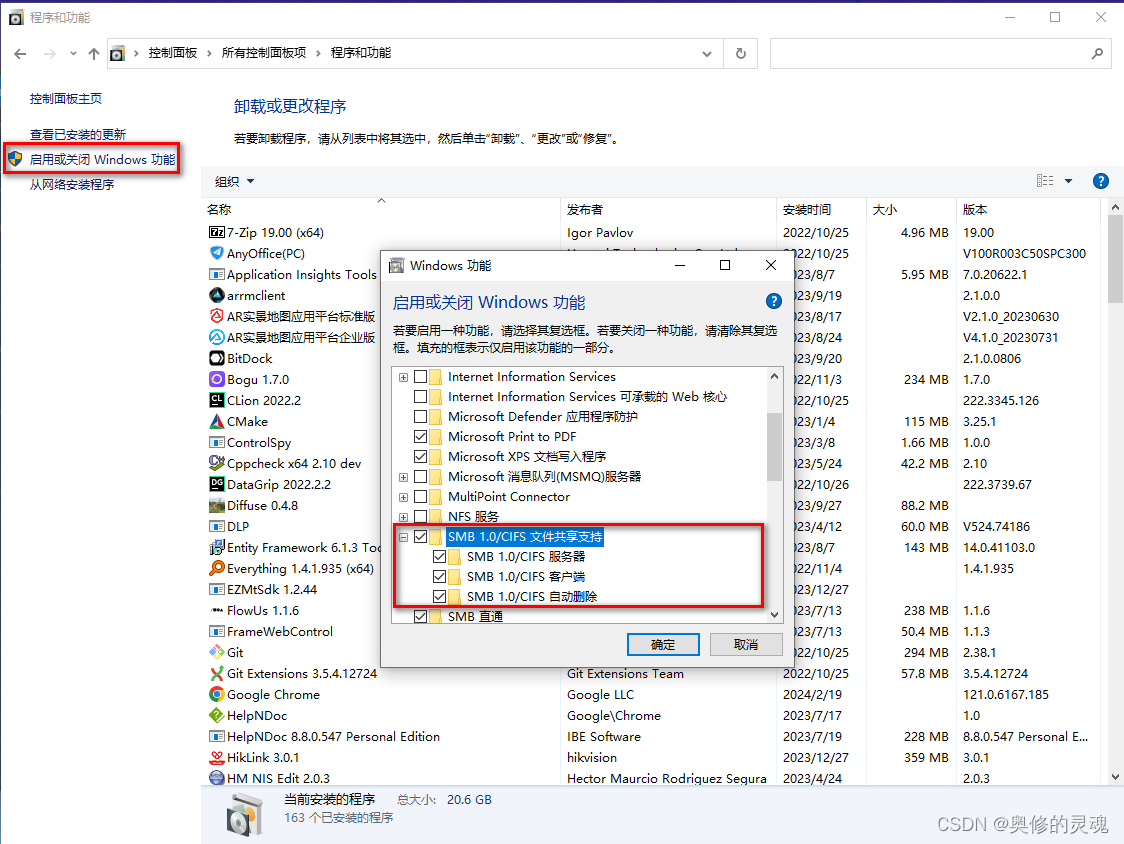This screenshot has height=844, width=1124.
Task: Uncheck SMB 1.0/CIFS 自动删除
Action: [x=439, y=597]
